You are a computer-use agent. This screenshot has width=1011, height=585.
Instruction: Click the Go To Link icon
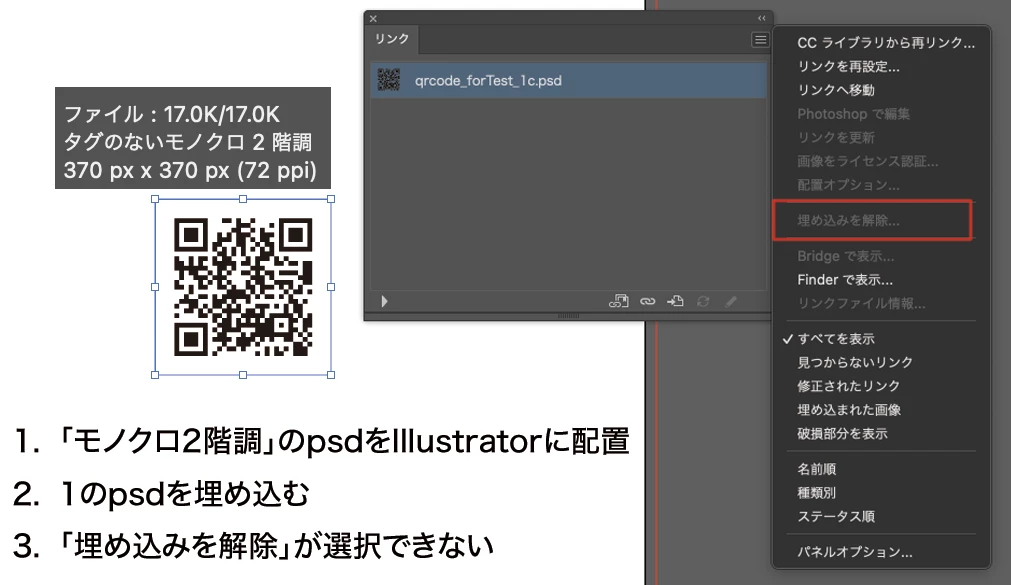[x=675, y=301]
